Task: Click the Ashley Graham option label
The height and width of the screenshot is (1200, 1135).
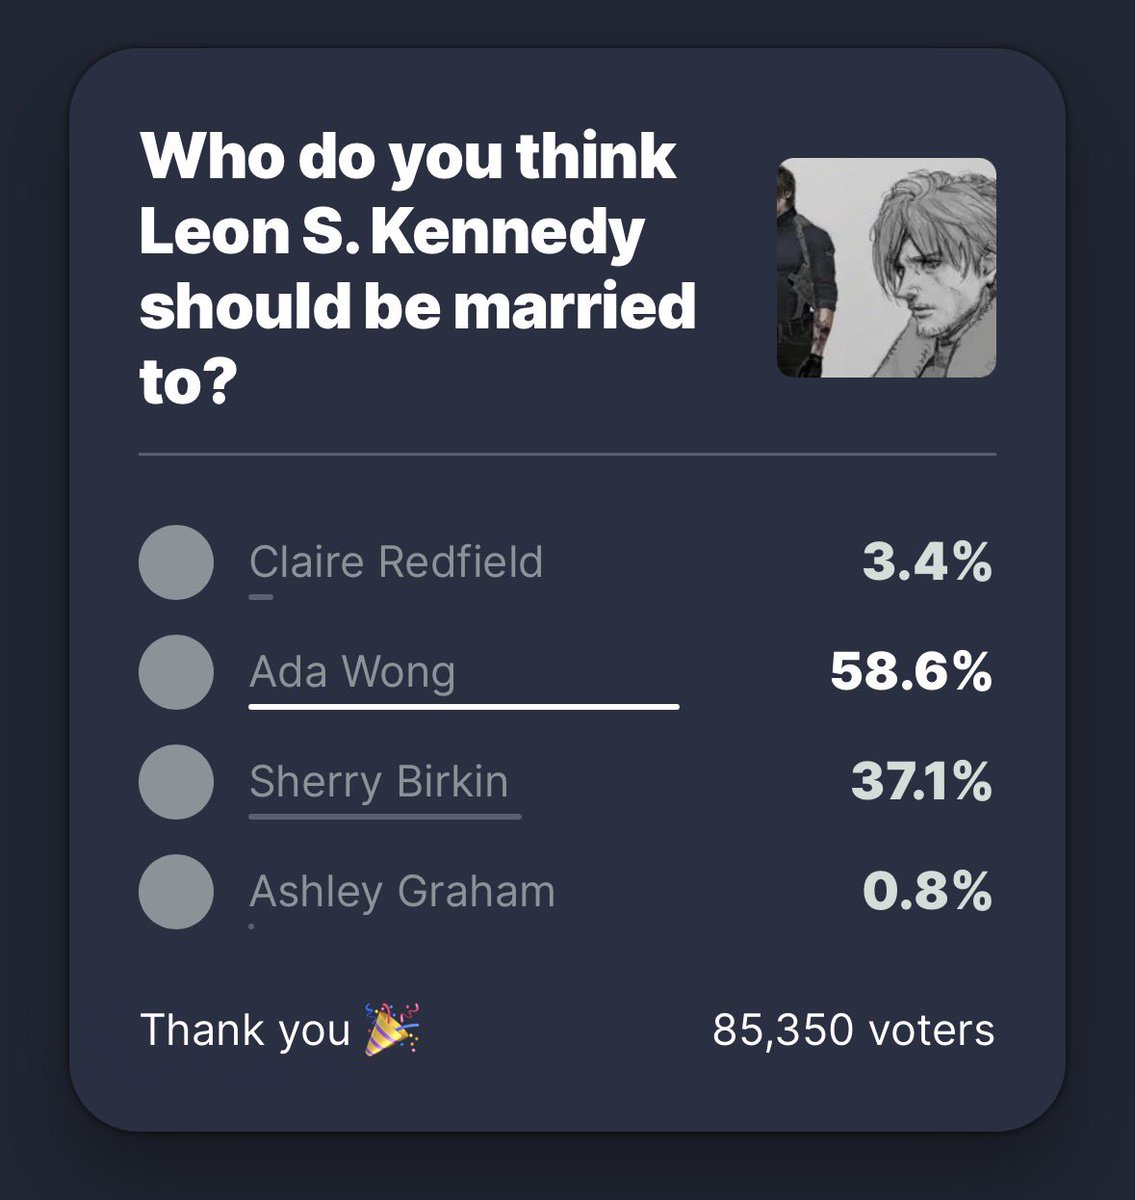Action: click(402, 892)
